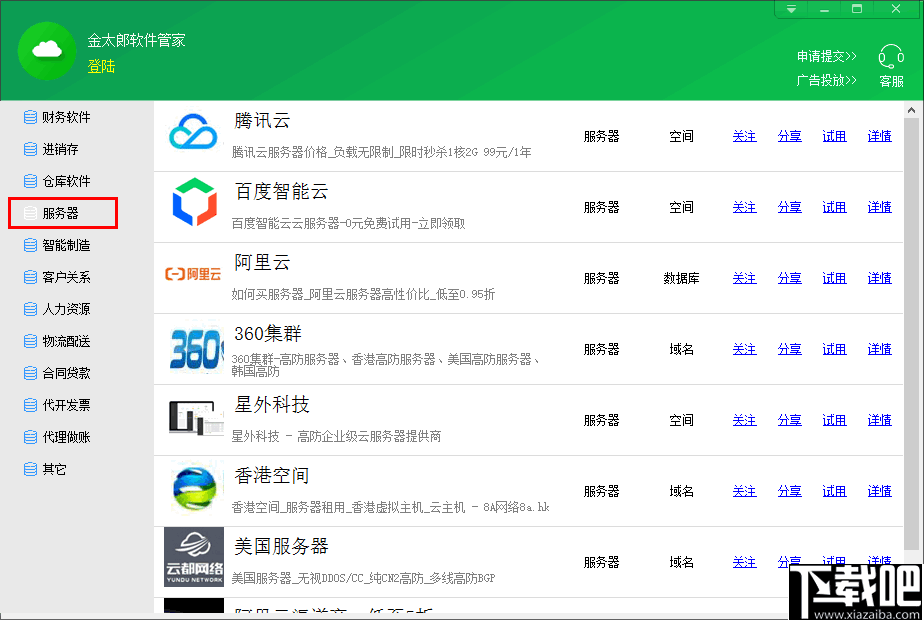Click the 百度智能云 hexagon logo
This screenshot has width=924, height=620.
pyautogui.click(x=194, y=202)
